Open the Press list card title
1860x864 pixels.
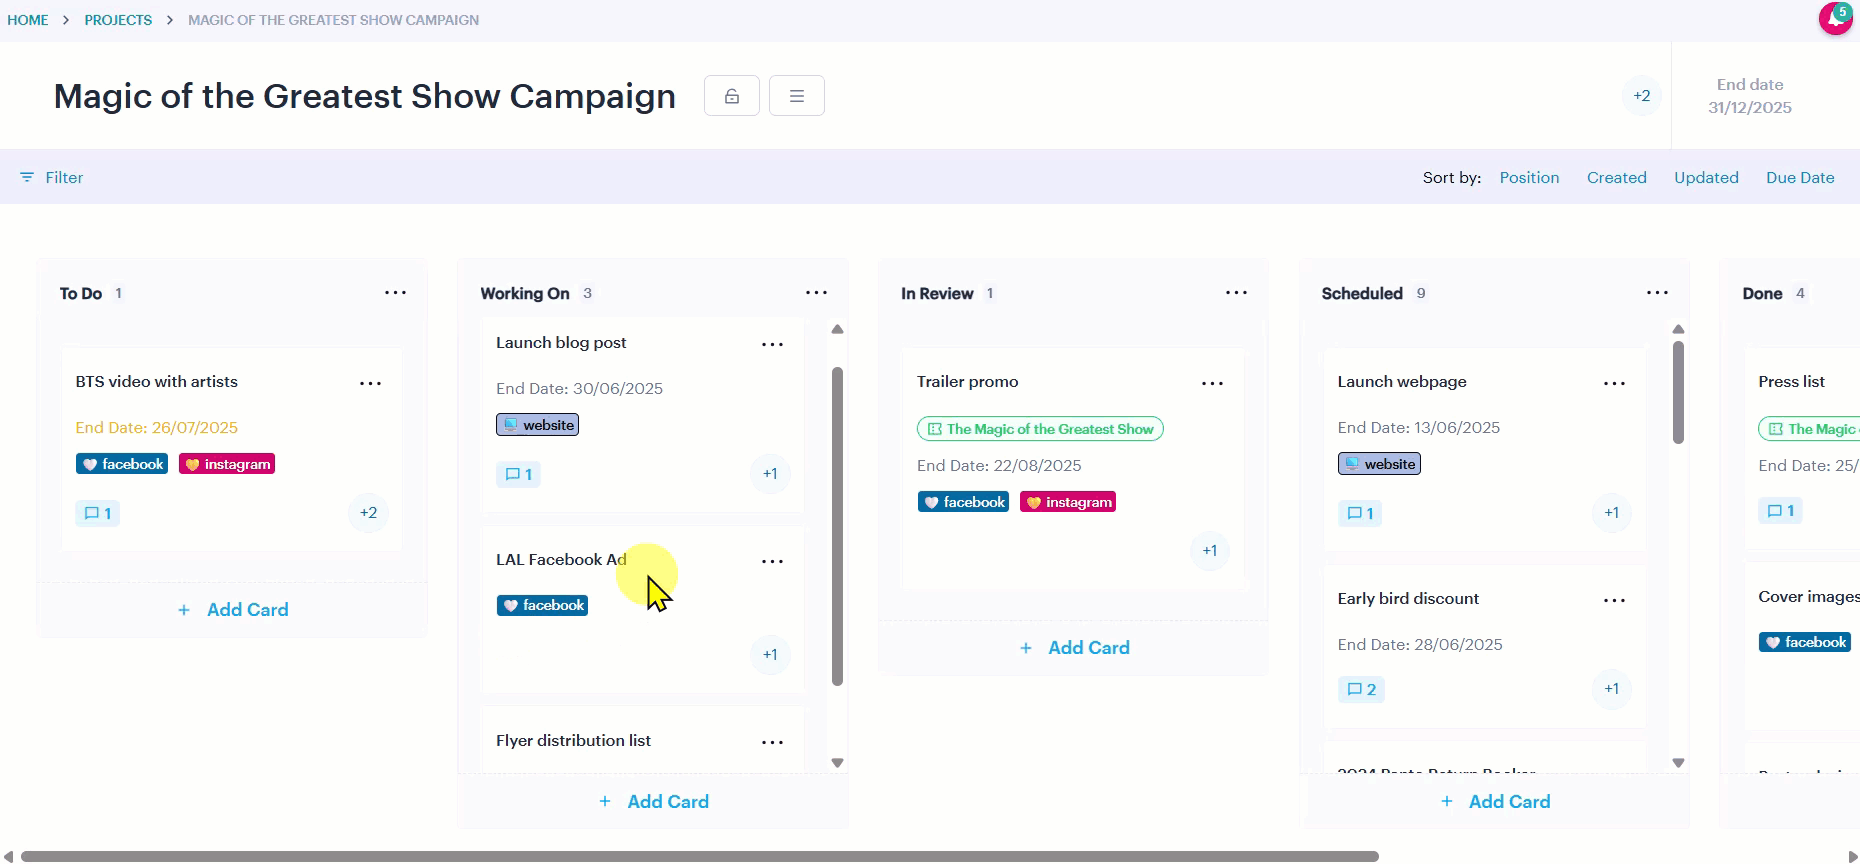[1792, 382]
